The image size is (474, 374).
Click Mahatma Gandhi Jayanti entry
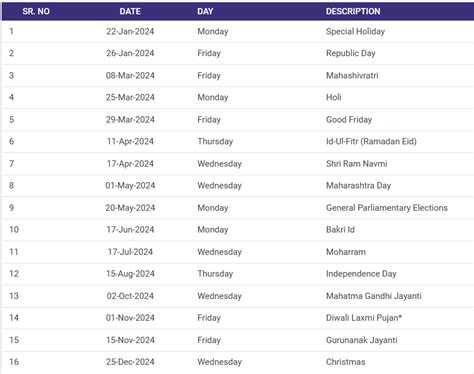(x=374, y=296)
